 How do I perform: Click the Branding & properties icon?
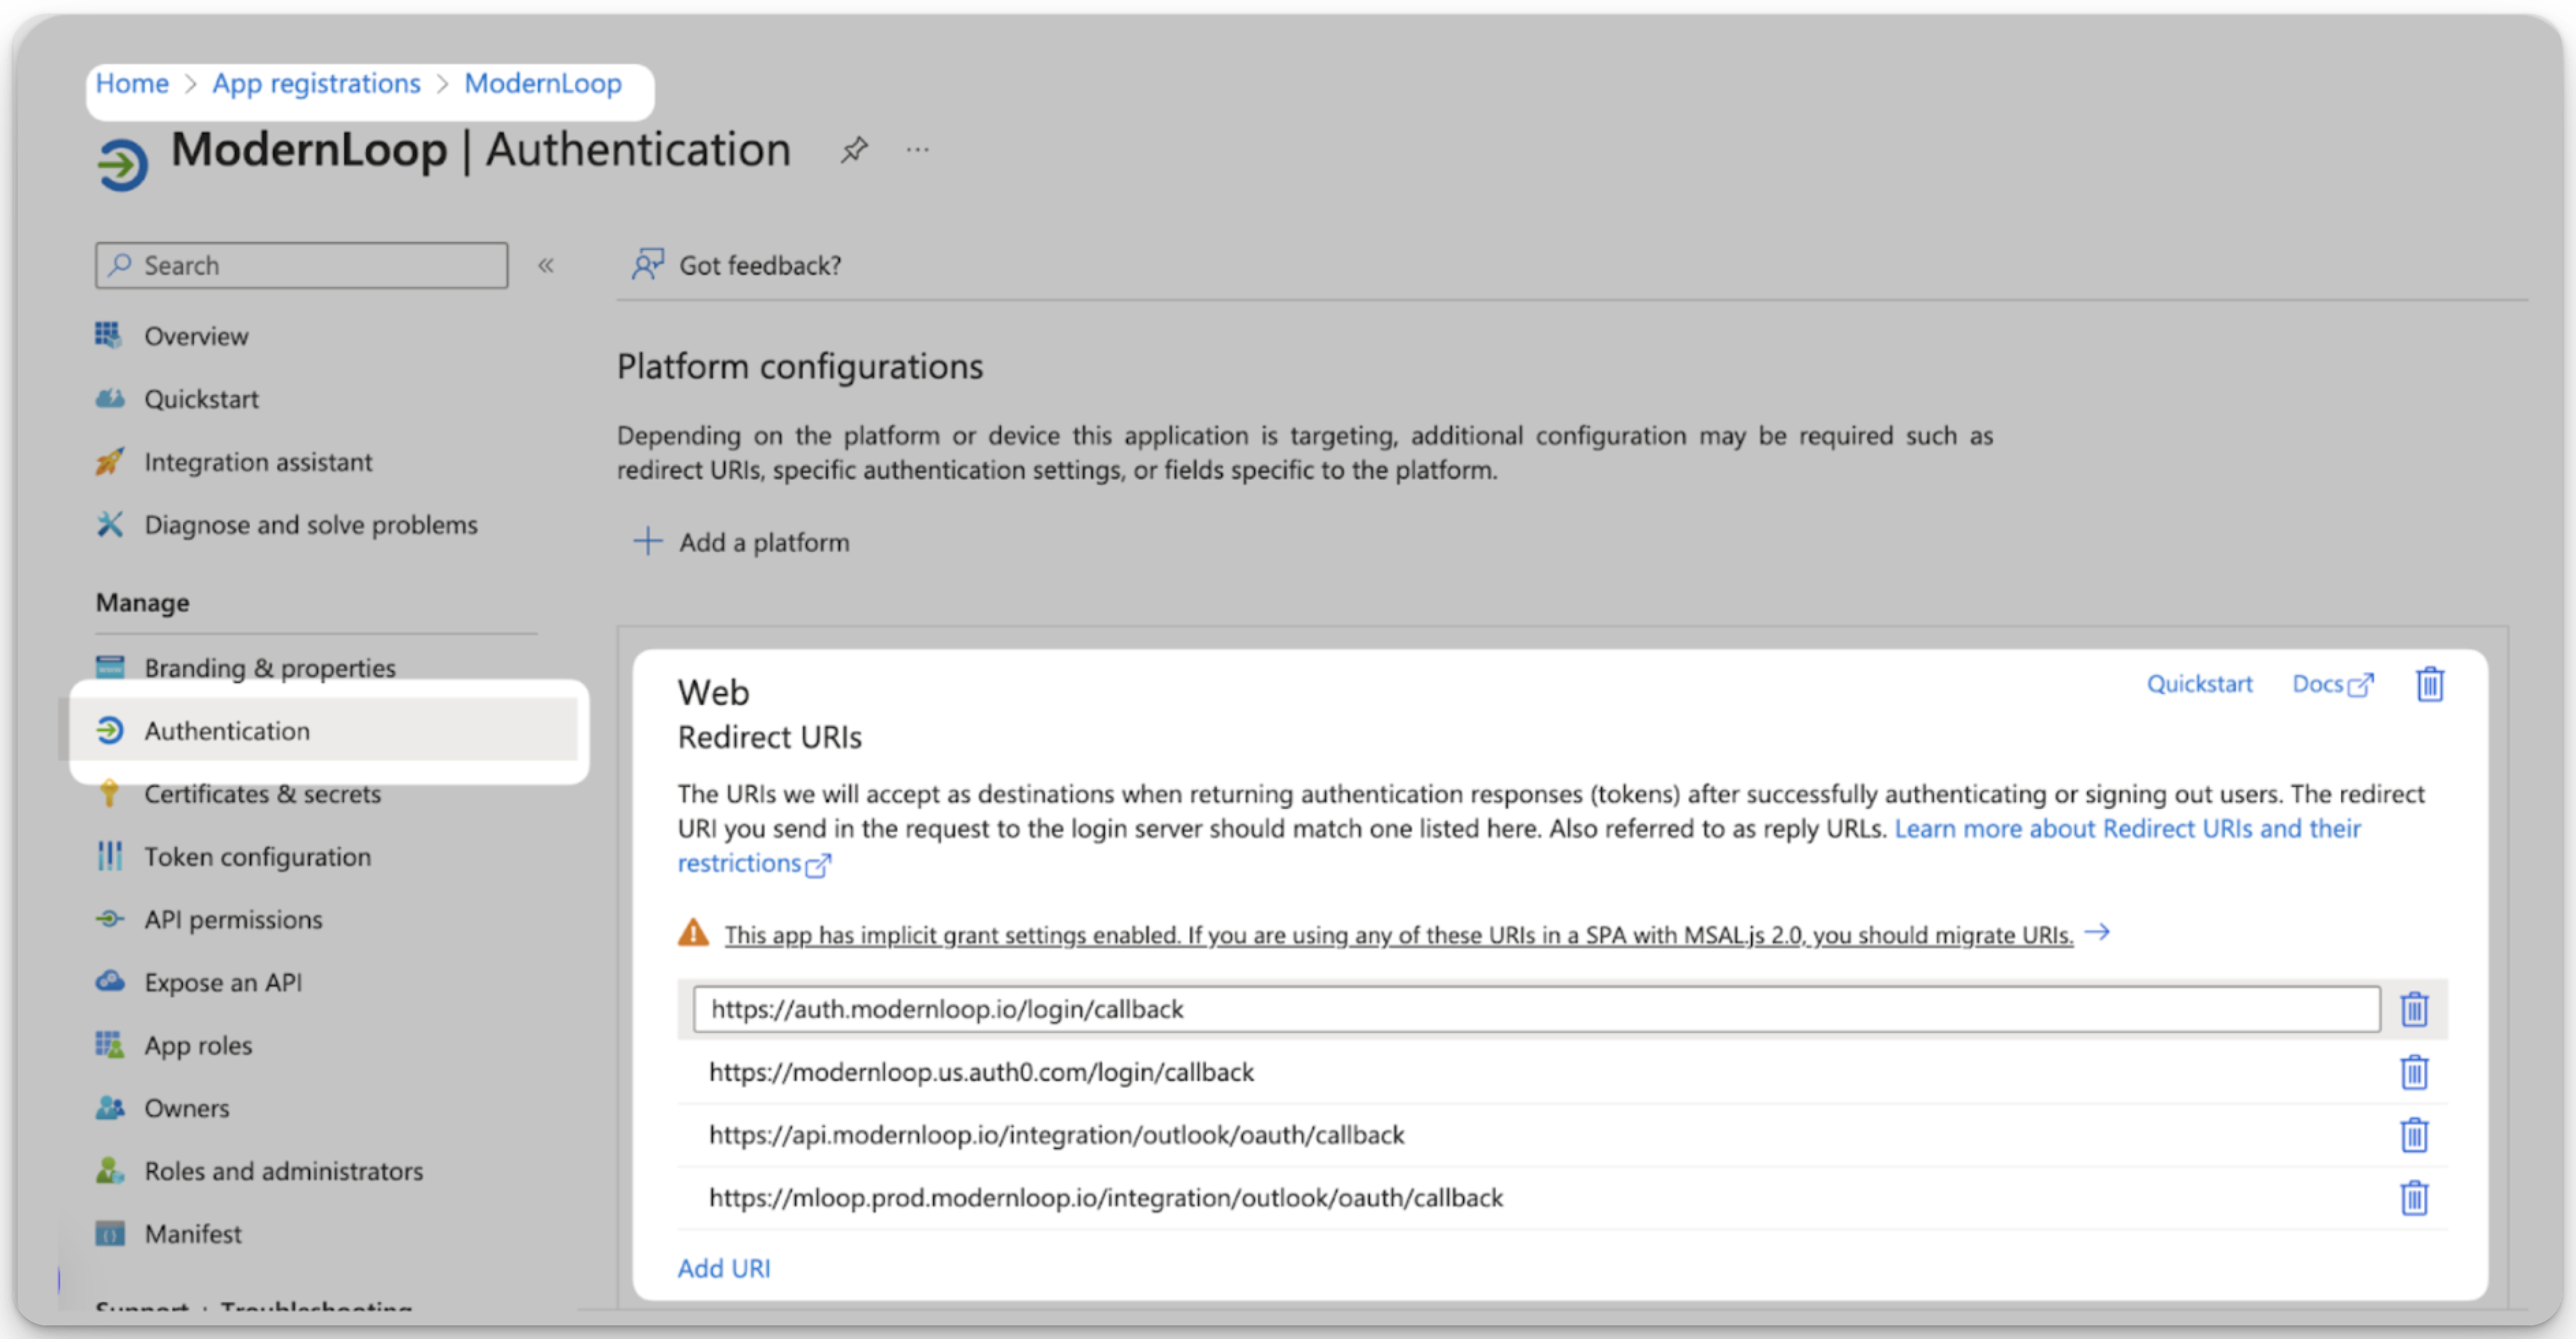tap(109, 667)
